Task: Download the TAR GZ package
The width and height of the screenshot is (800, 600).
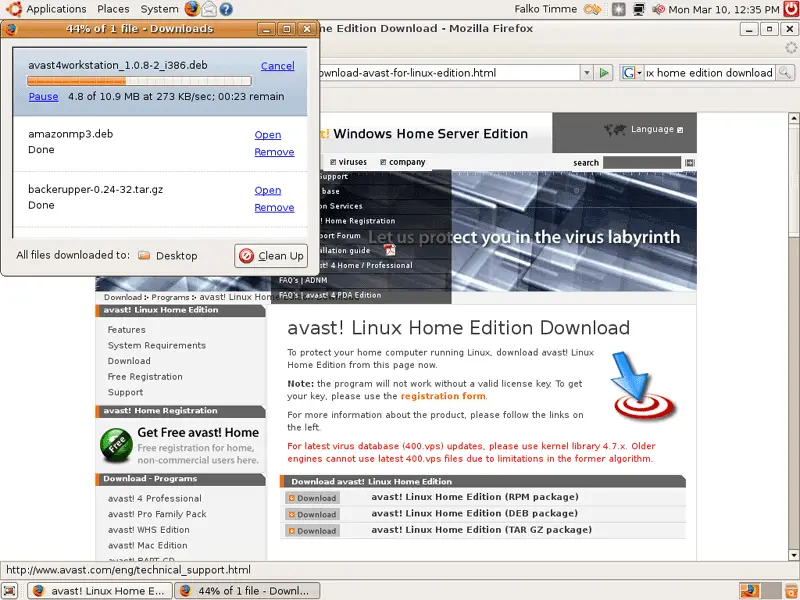Action: pos(312,531)
